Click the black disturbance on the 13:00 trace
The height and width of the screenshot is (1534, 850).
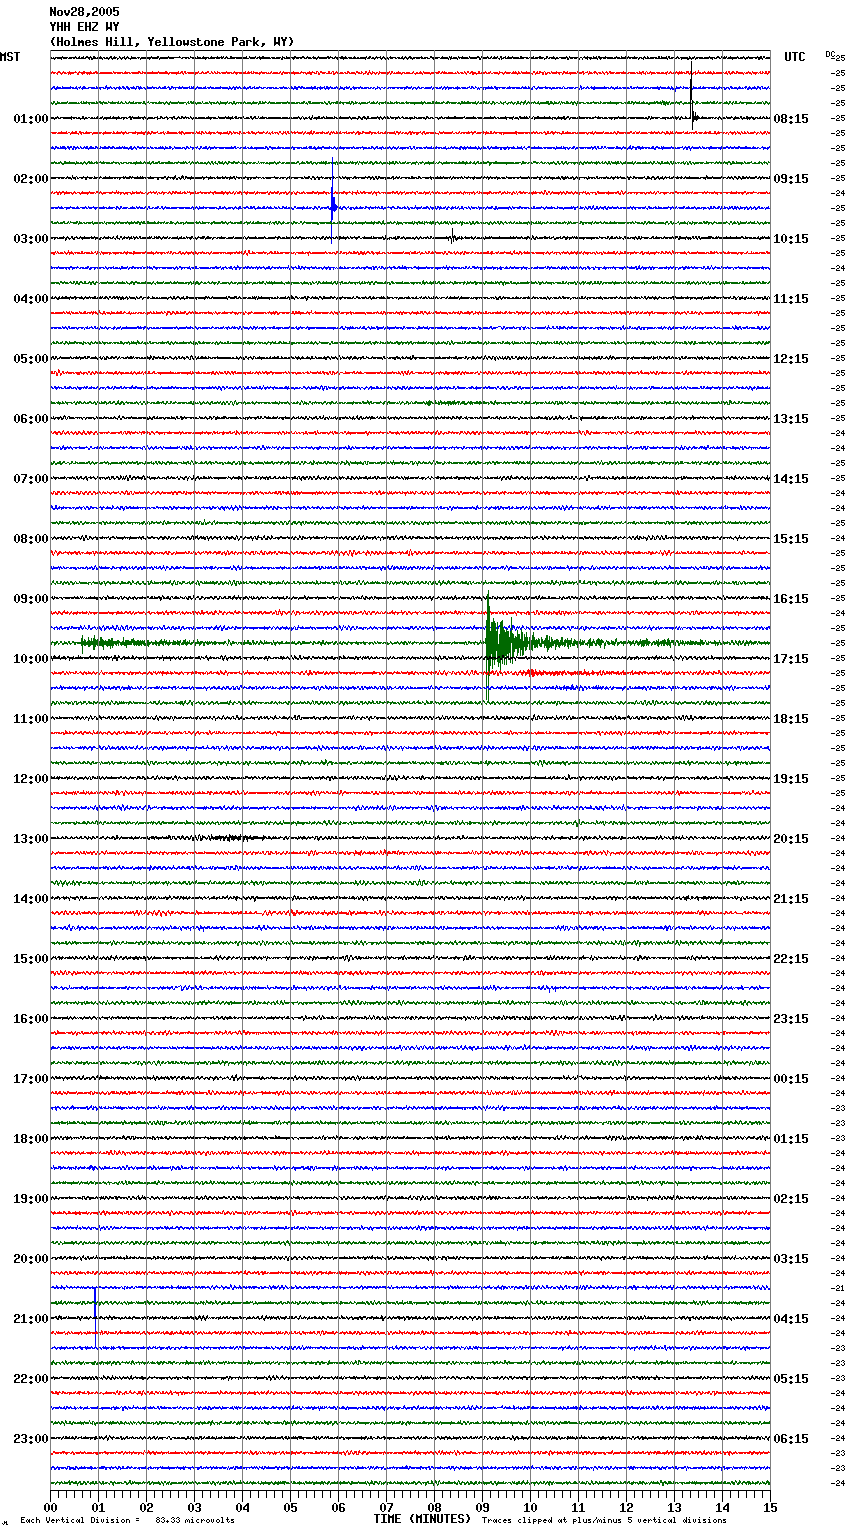232,838
